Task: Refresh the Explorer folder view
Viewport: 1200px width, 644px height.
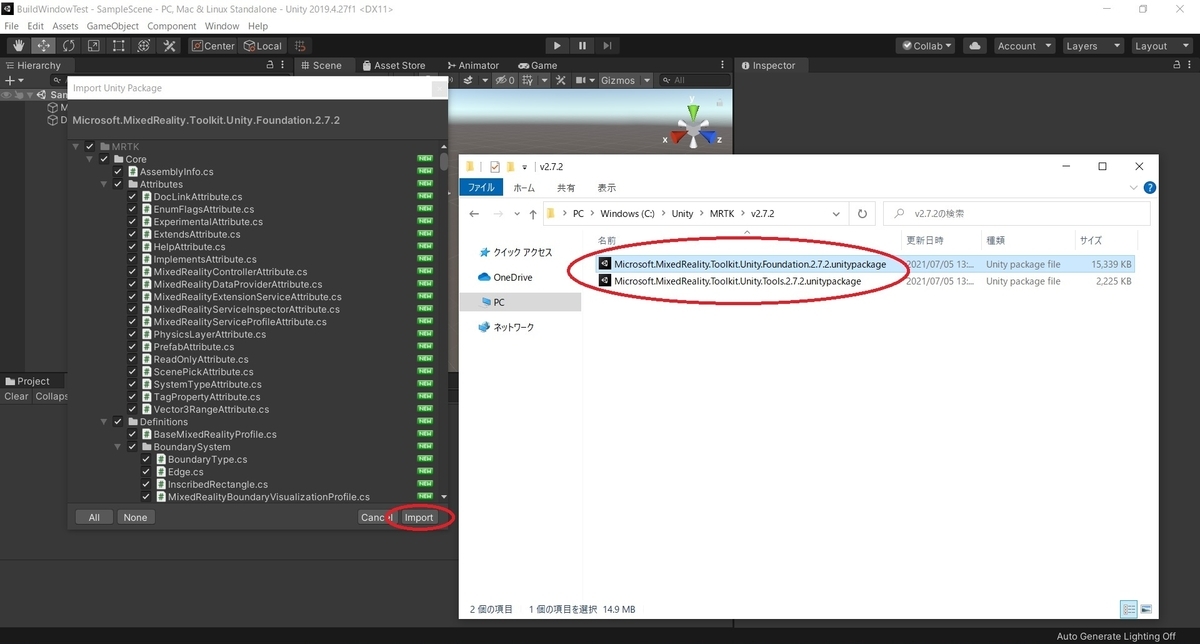Action: point(862,214)
